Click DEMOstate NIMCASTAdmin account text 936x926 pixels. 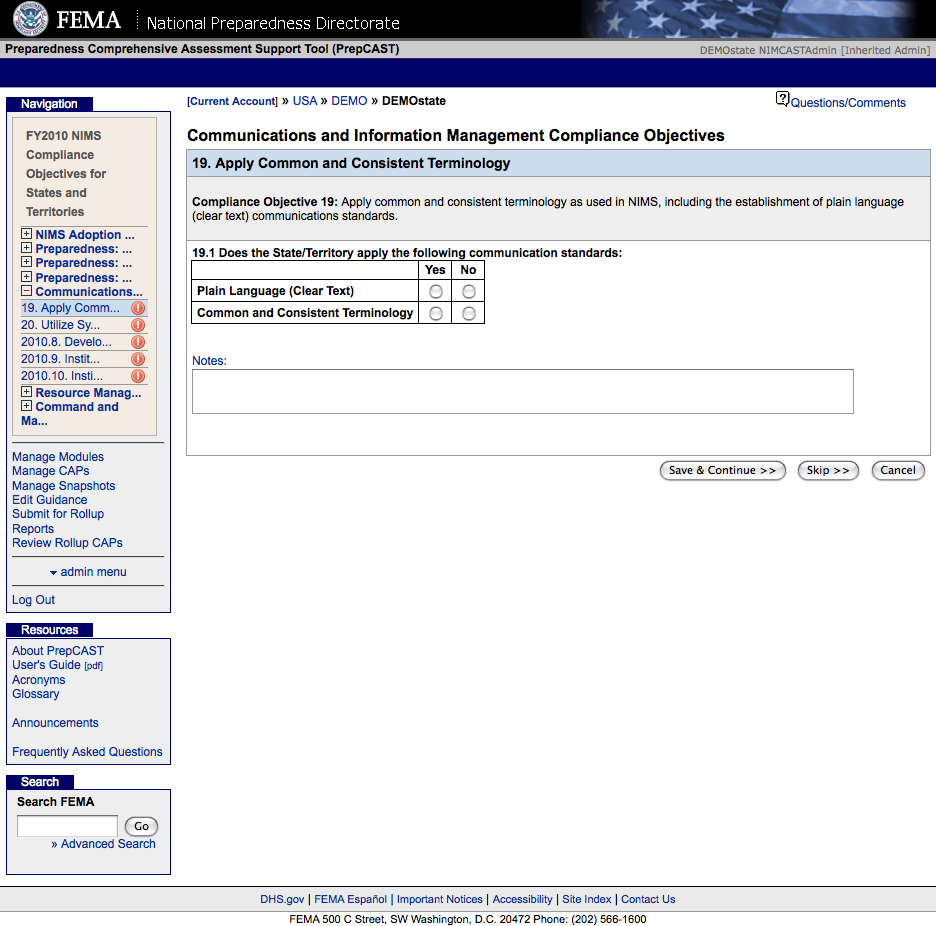pyautogui.click(x=815, y=50)
